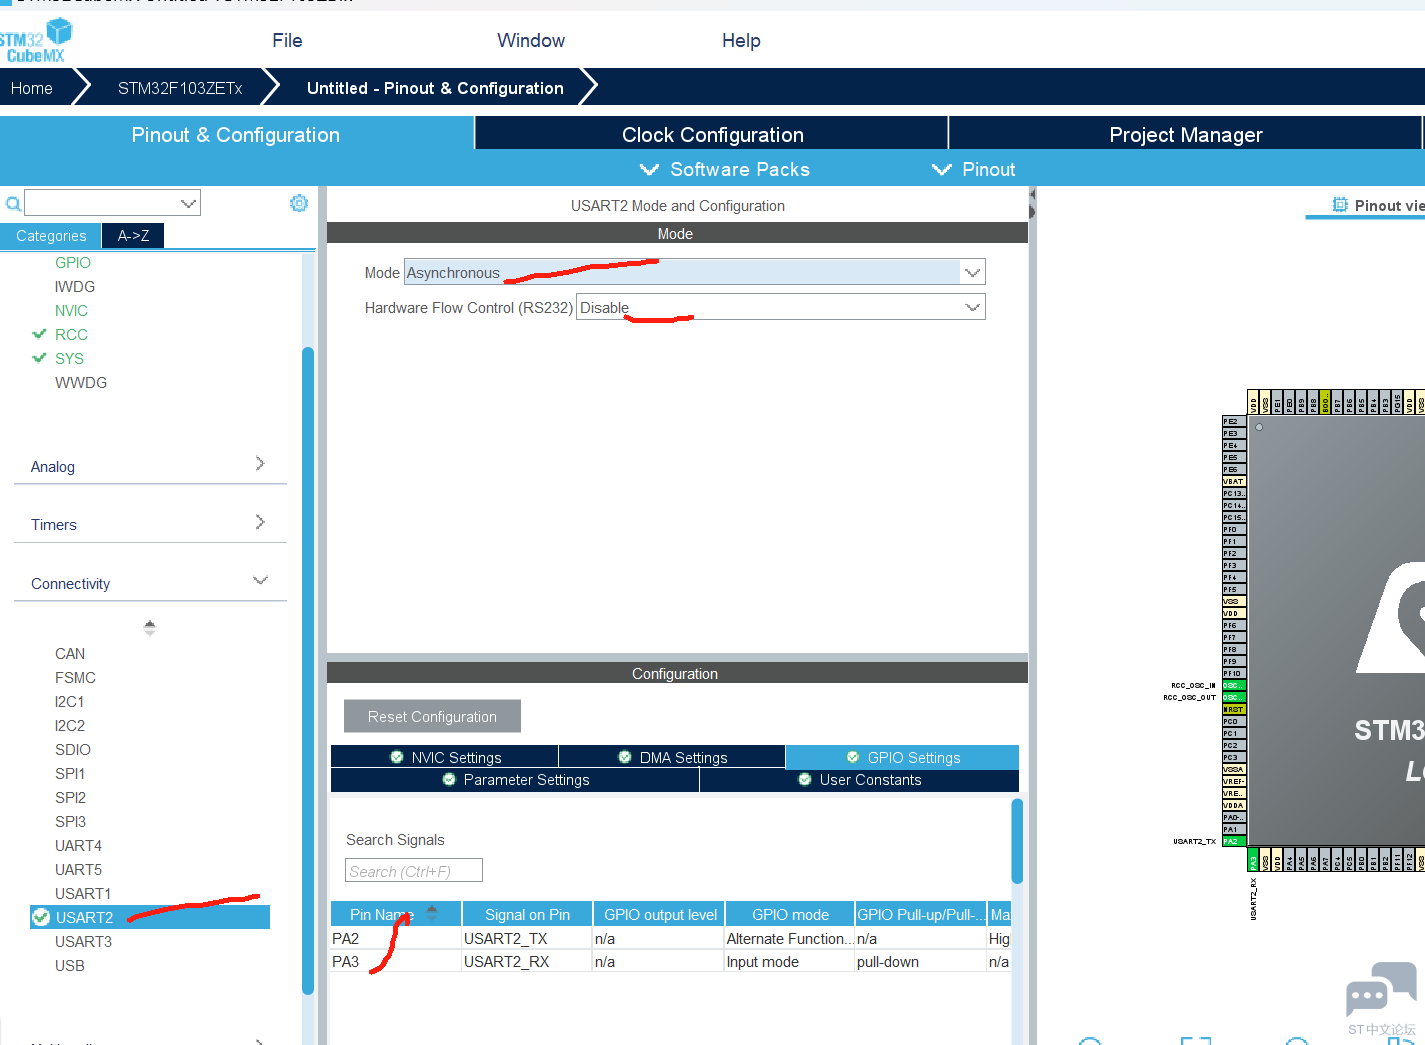Select USART1 under Connectivity

pos(83,893)
